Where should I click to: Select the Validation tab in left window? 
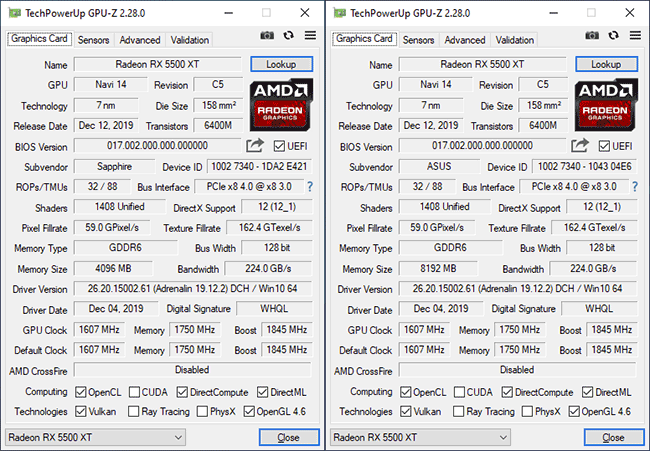pos(190,40)
